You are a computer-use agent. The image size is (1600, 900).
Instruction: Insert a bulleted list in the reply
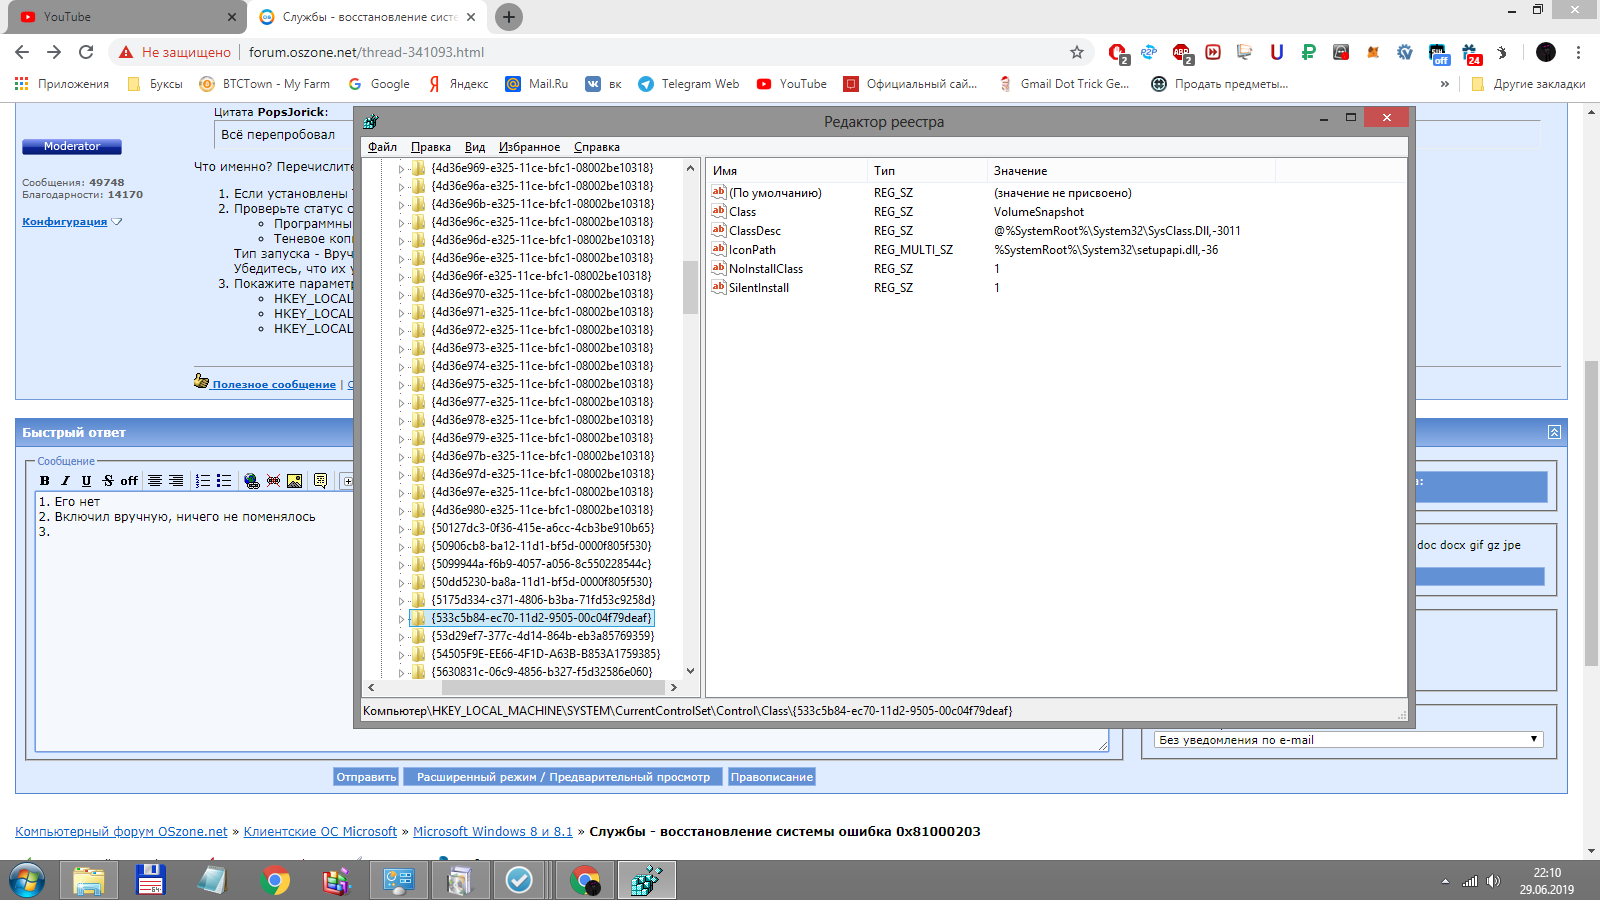coord(224,481)
